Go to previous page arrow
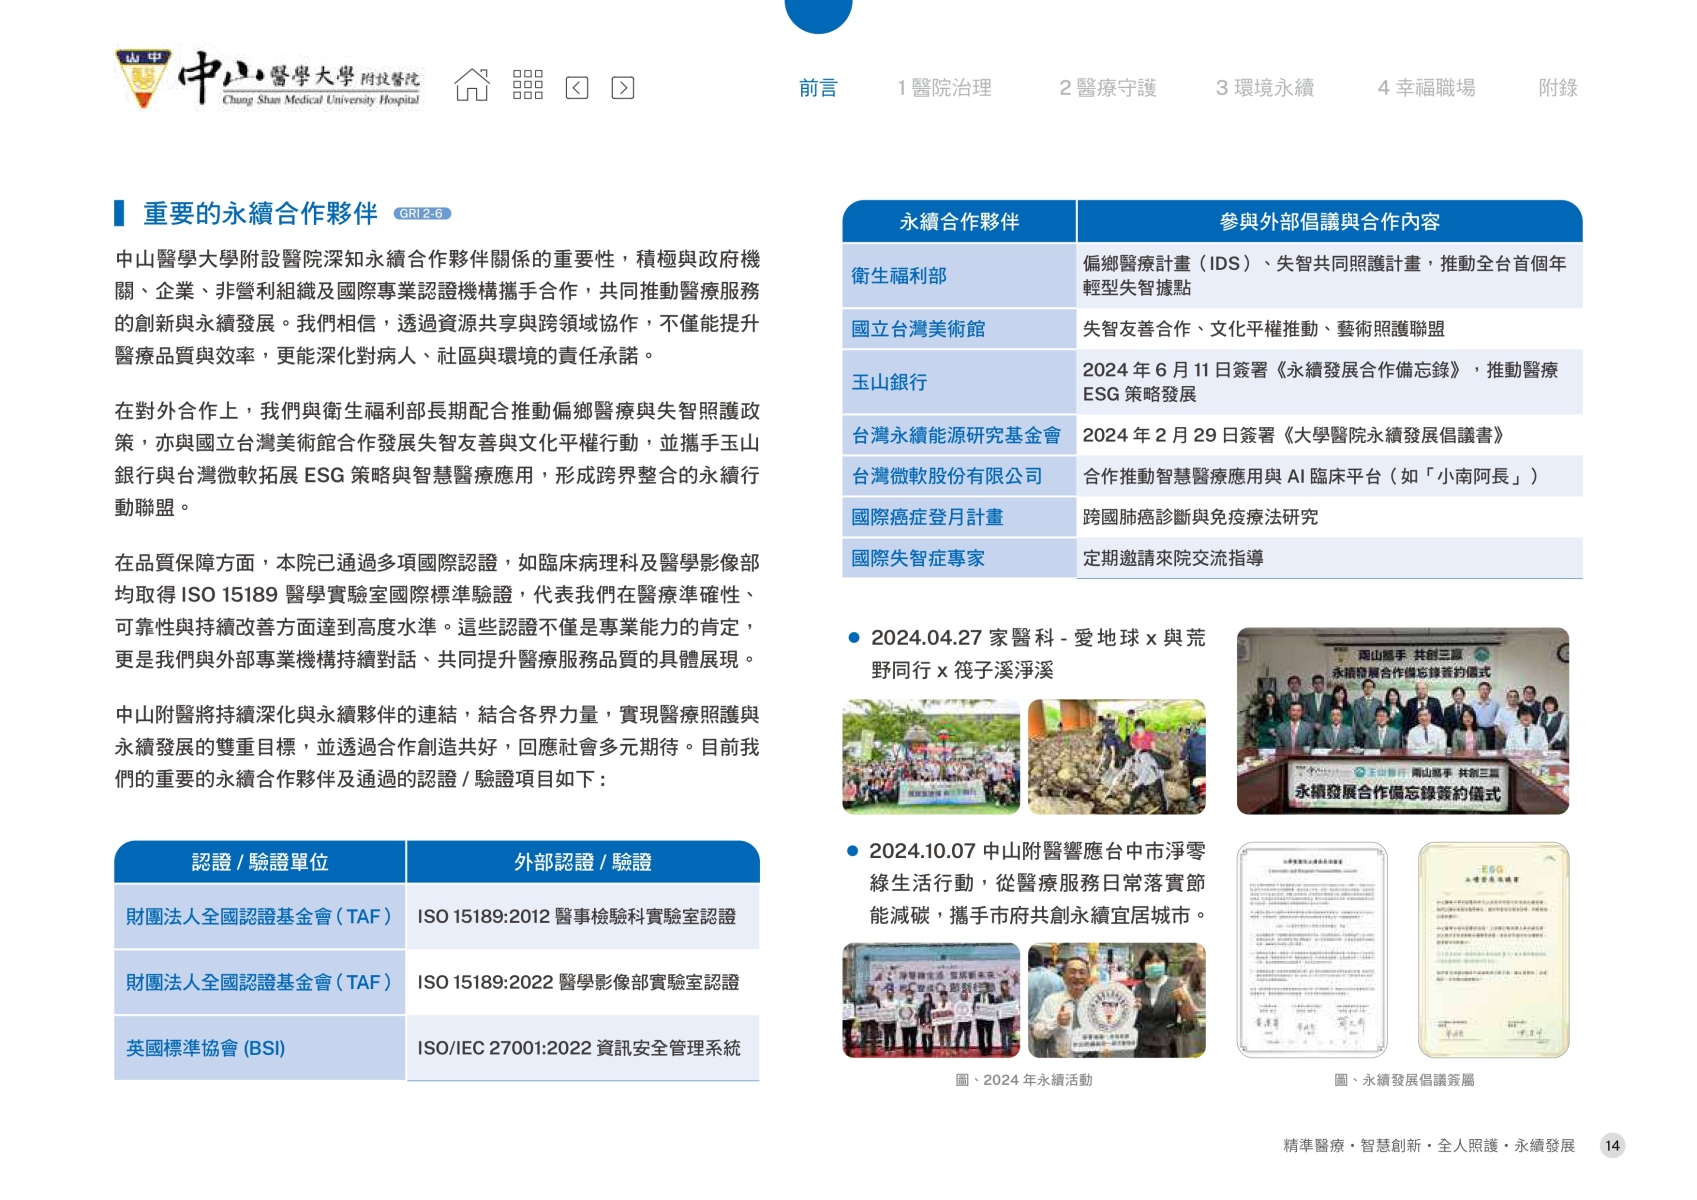The height and width of the screenshot is (1200, 1697). 577,88
